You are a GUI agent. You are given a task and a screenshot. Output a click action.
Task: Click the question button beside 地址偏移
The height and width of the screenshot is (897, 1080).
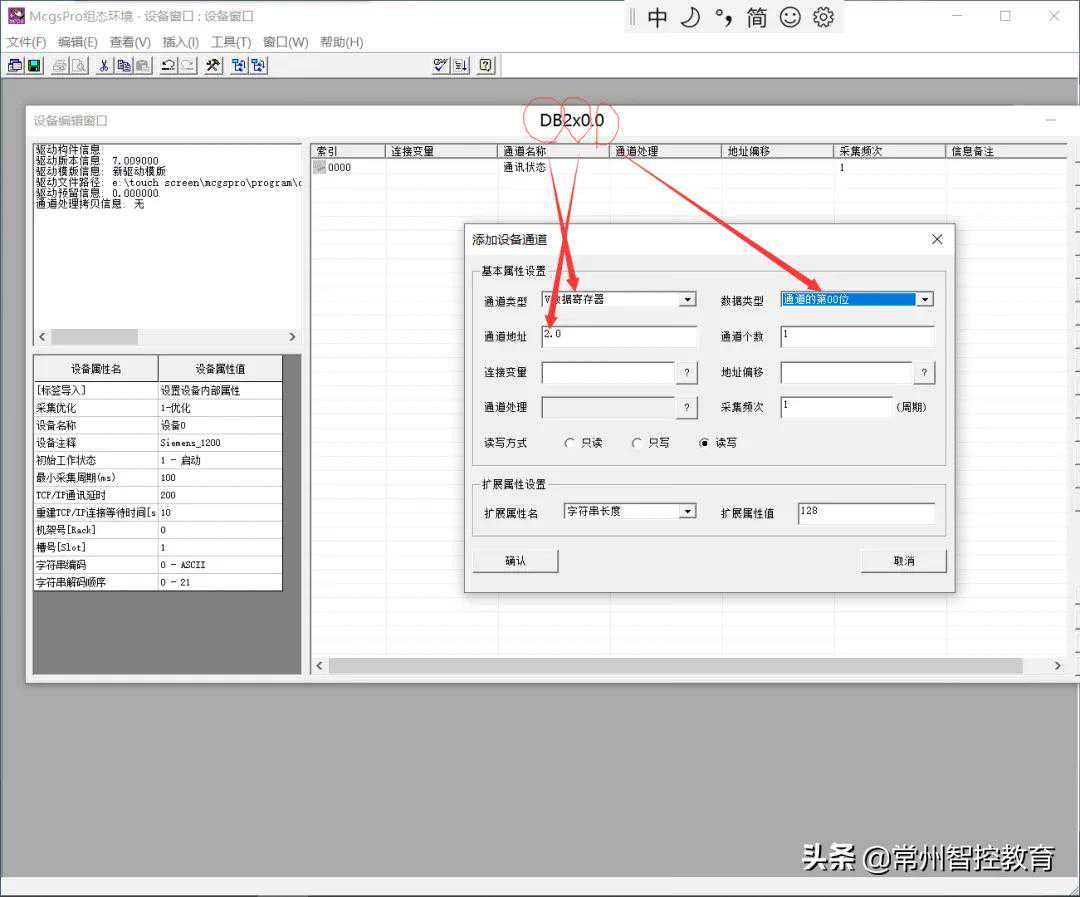tap(924, 373)
